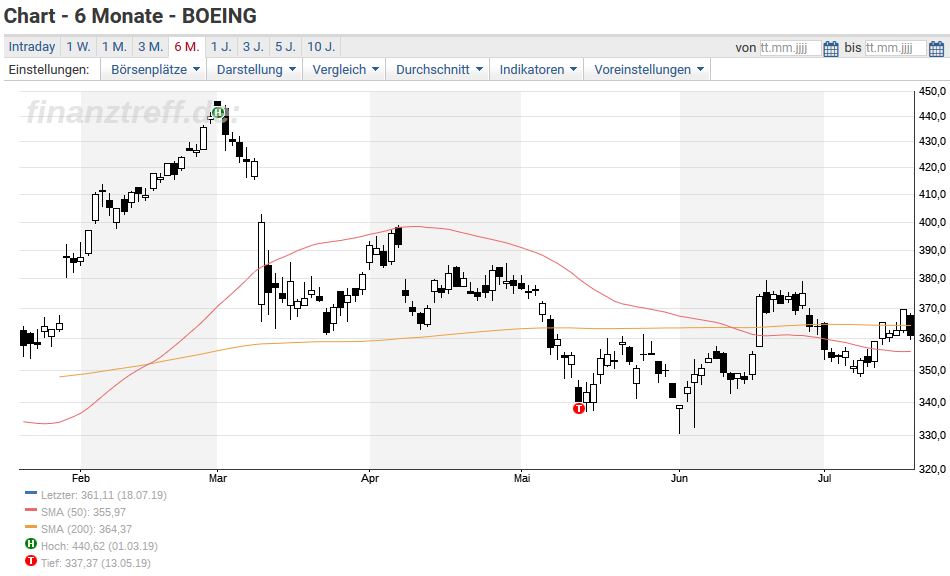Click the blue 'Letzter' legend color swatch
The width and height of the screenshot is (950, 576).
31,493
